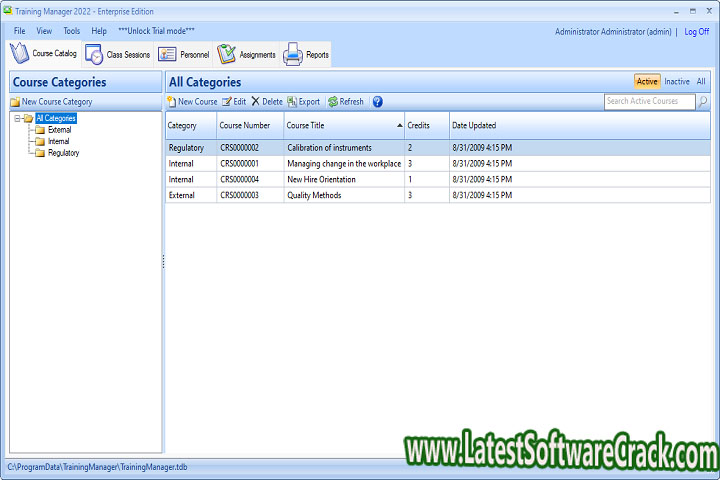Sort by Credits column header
The width and height of the screenshot is (720, 480).
[x=427, y=125]
